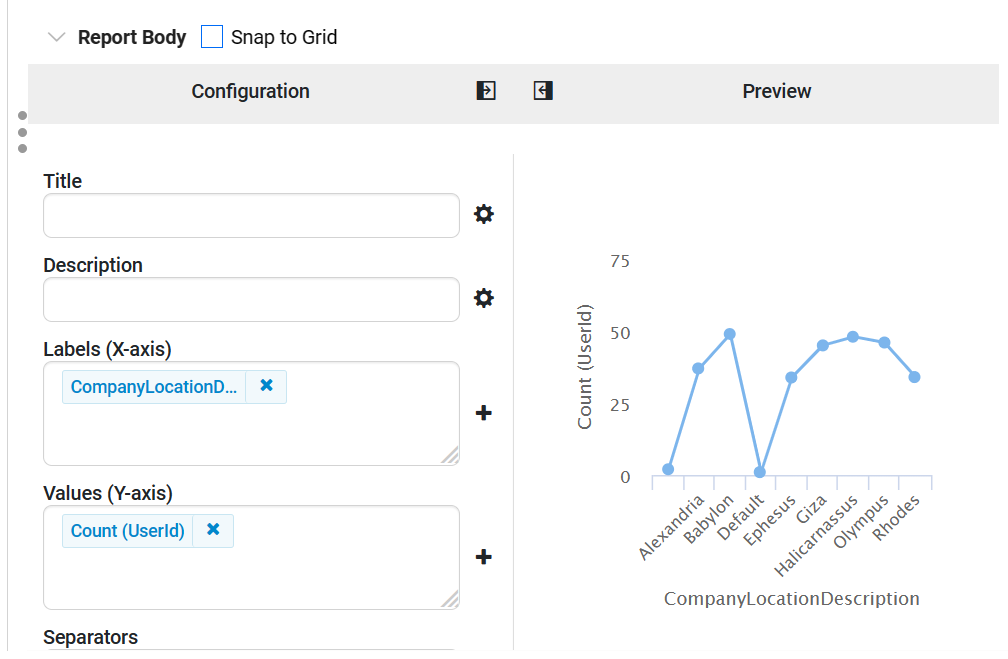This screenshot has width=1008, height=659.
Task: Collapse the Report Body section chevron
Action: coord(56,37)
